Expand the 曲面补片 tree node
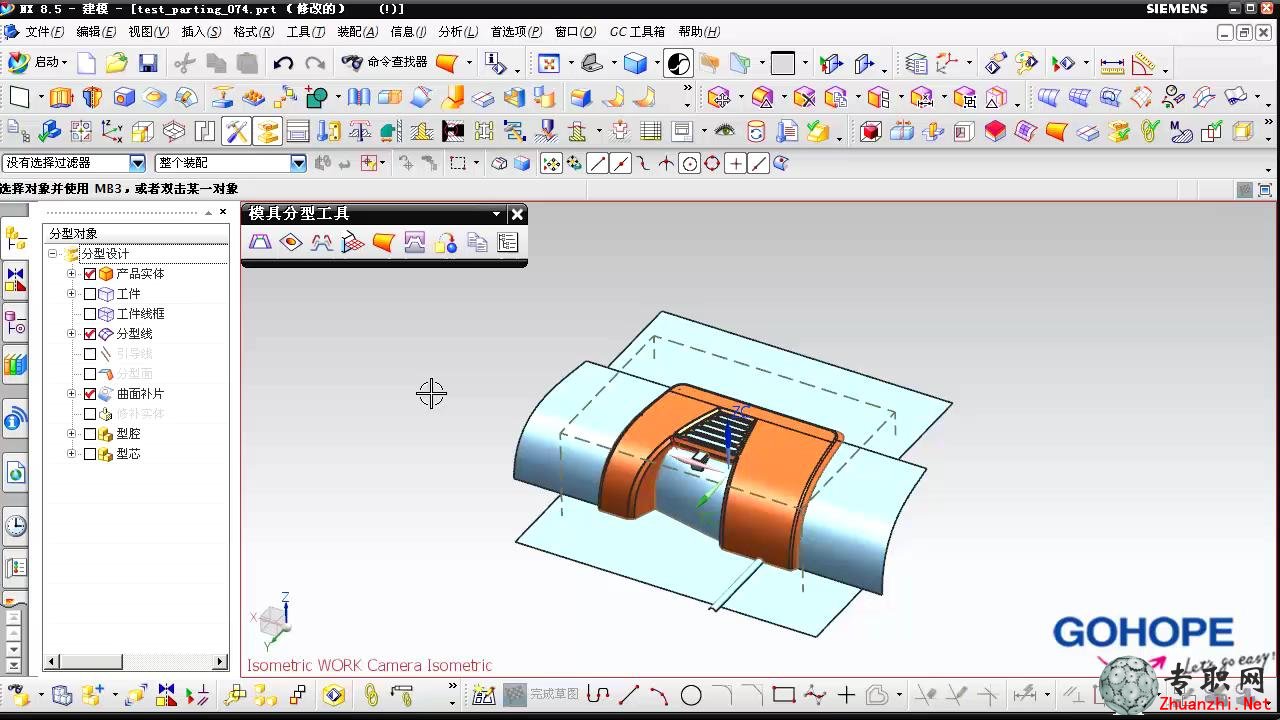The width and height of the screenshot is (1280, 720). click(x=71, y=394)
